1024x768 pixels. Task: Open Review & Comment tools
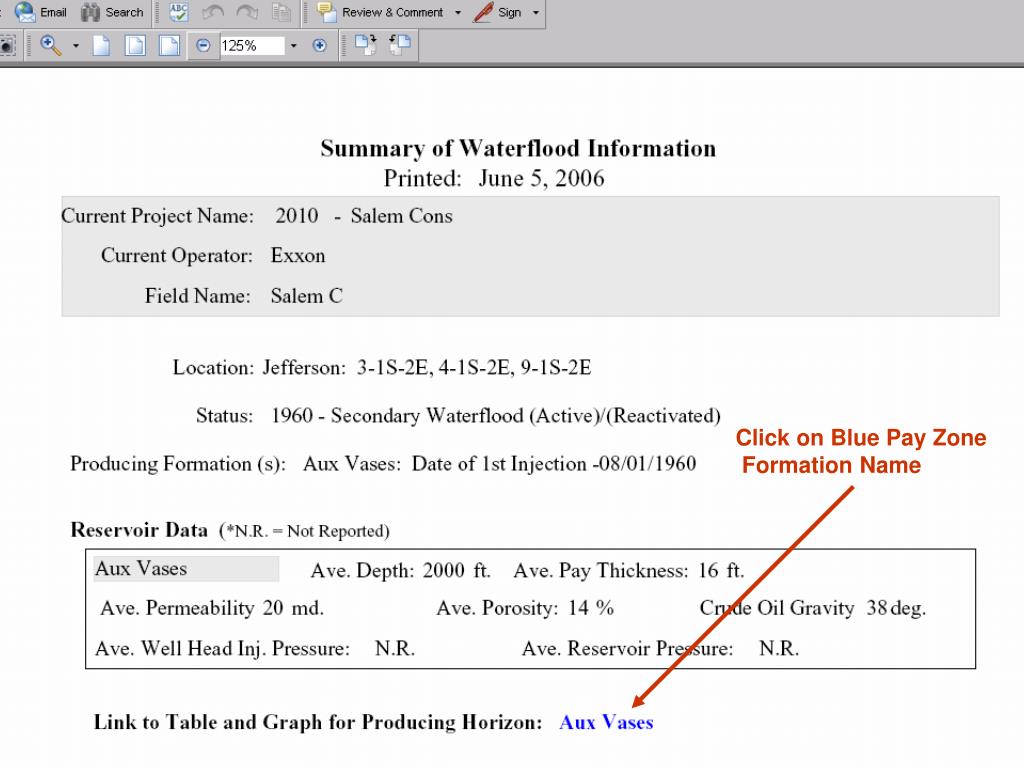click(379, 12)
